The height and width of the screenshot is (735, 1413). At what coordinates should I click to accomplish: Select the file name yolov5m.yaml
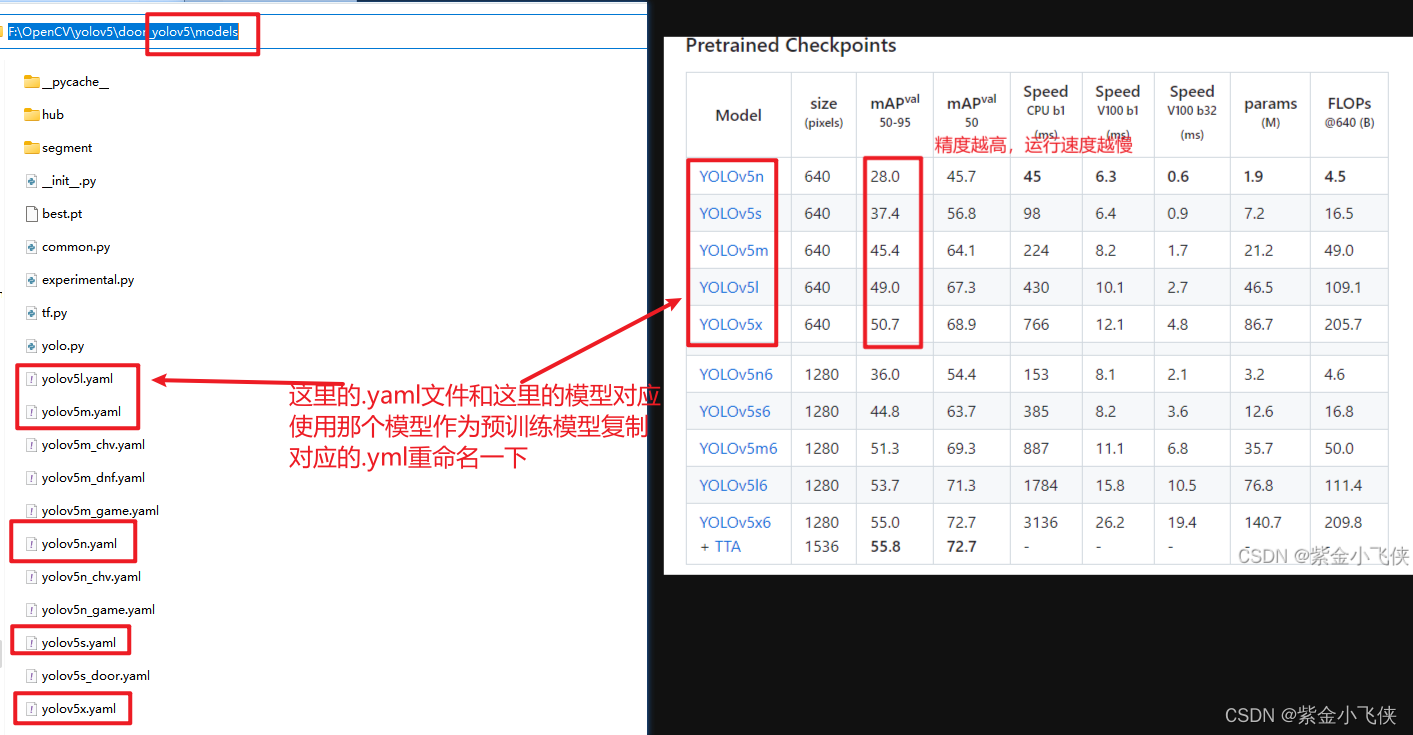click(81, 412)
